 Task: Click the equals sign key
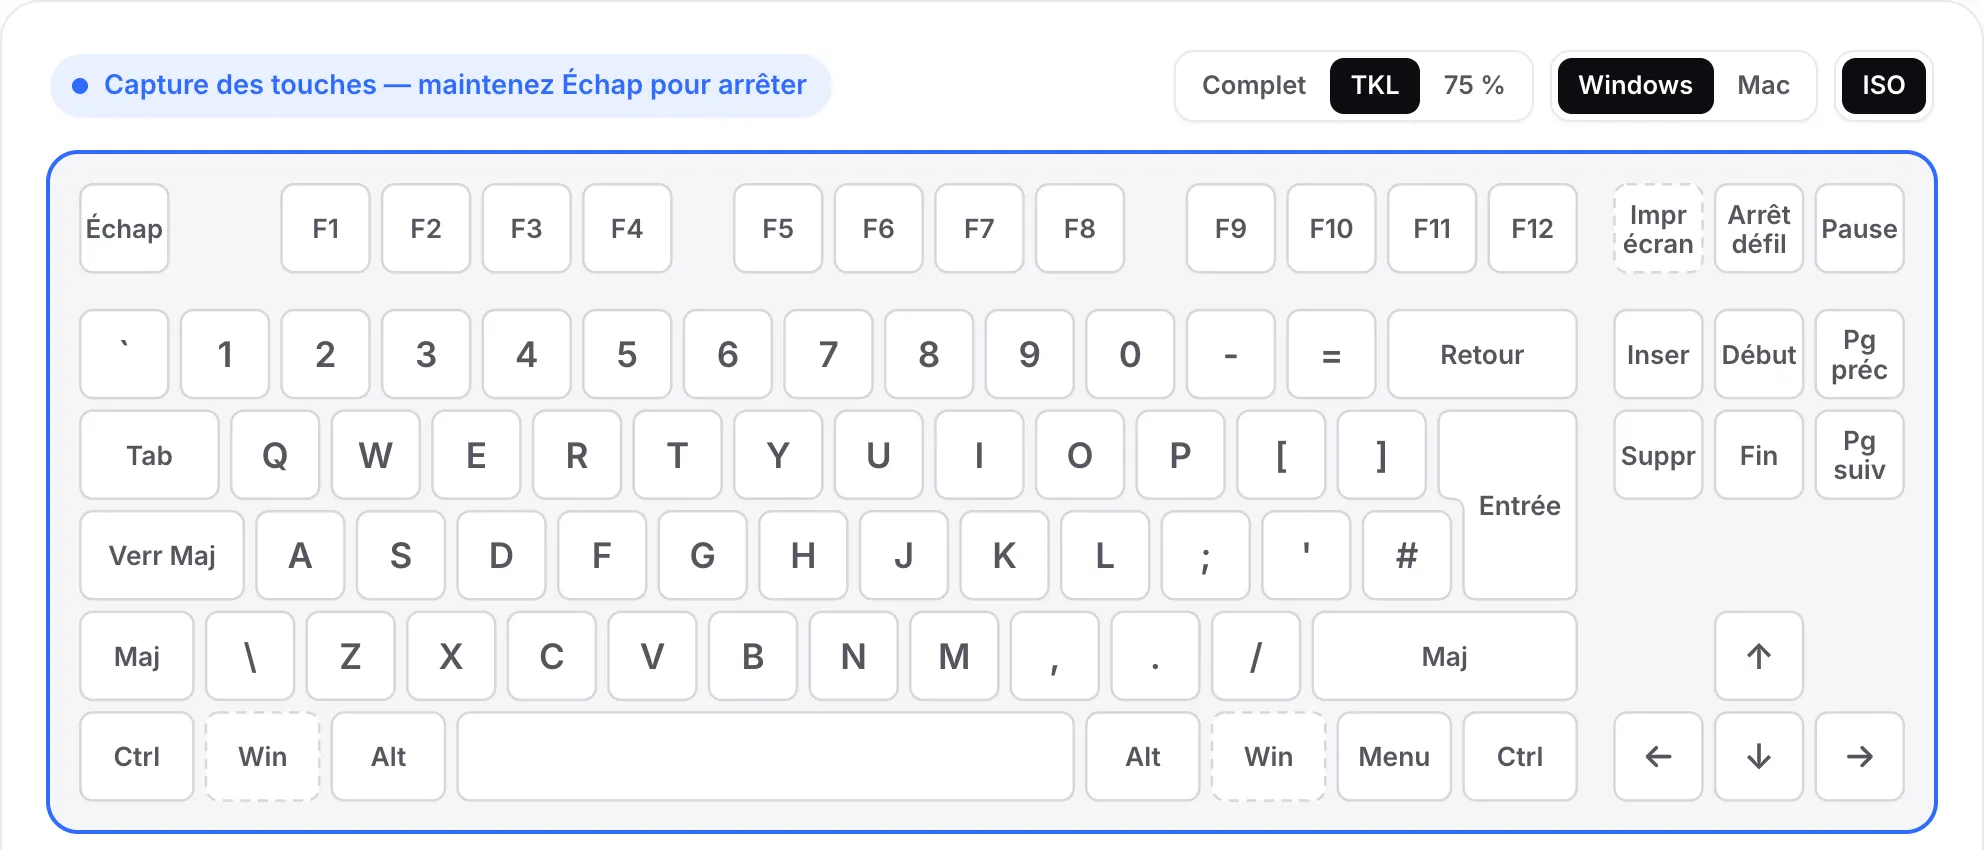pyautogui.click(x=1331, y=354)
